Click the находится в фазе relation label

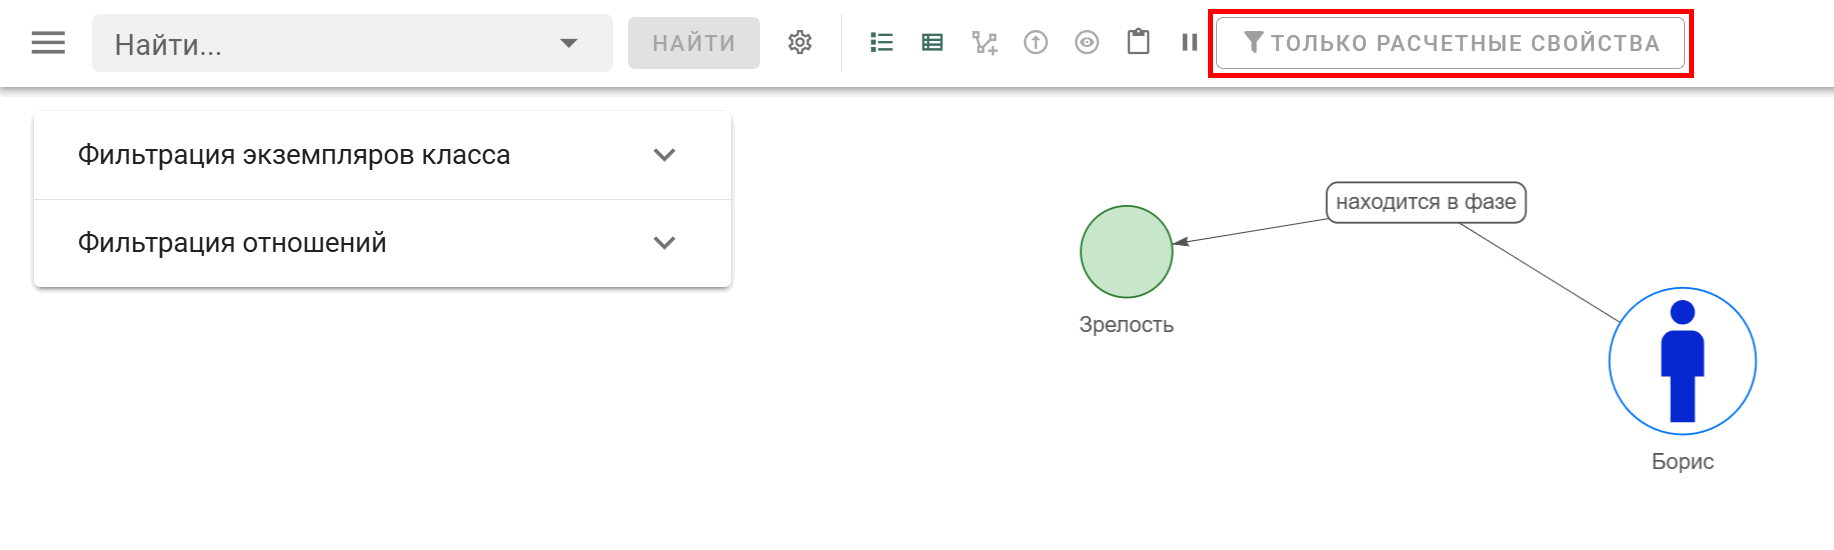[1426, 202]
